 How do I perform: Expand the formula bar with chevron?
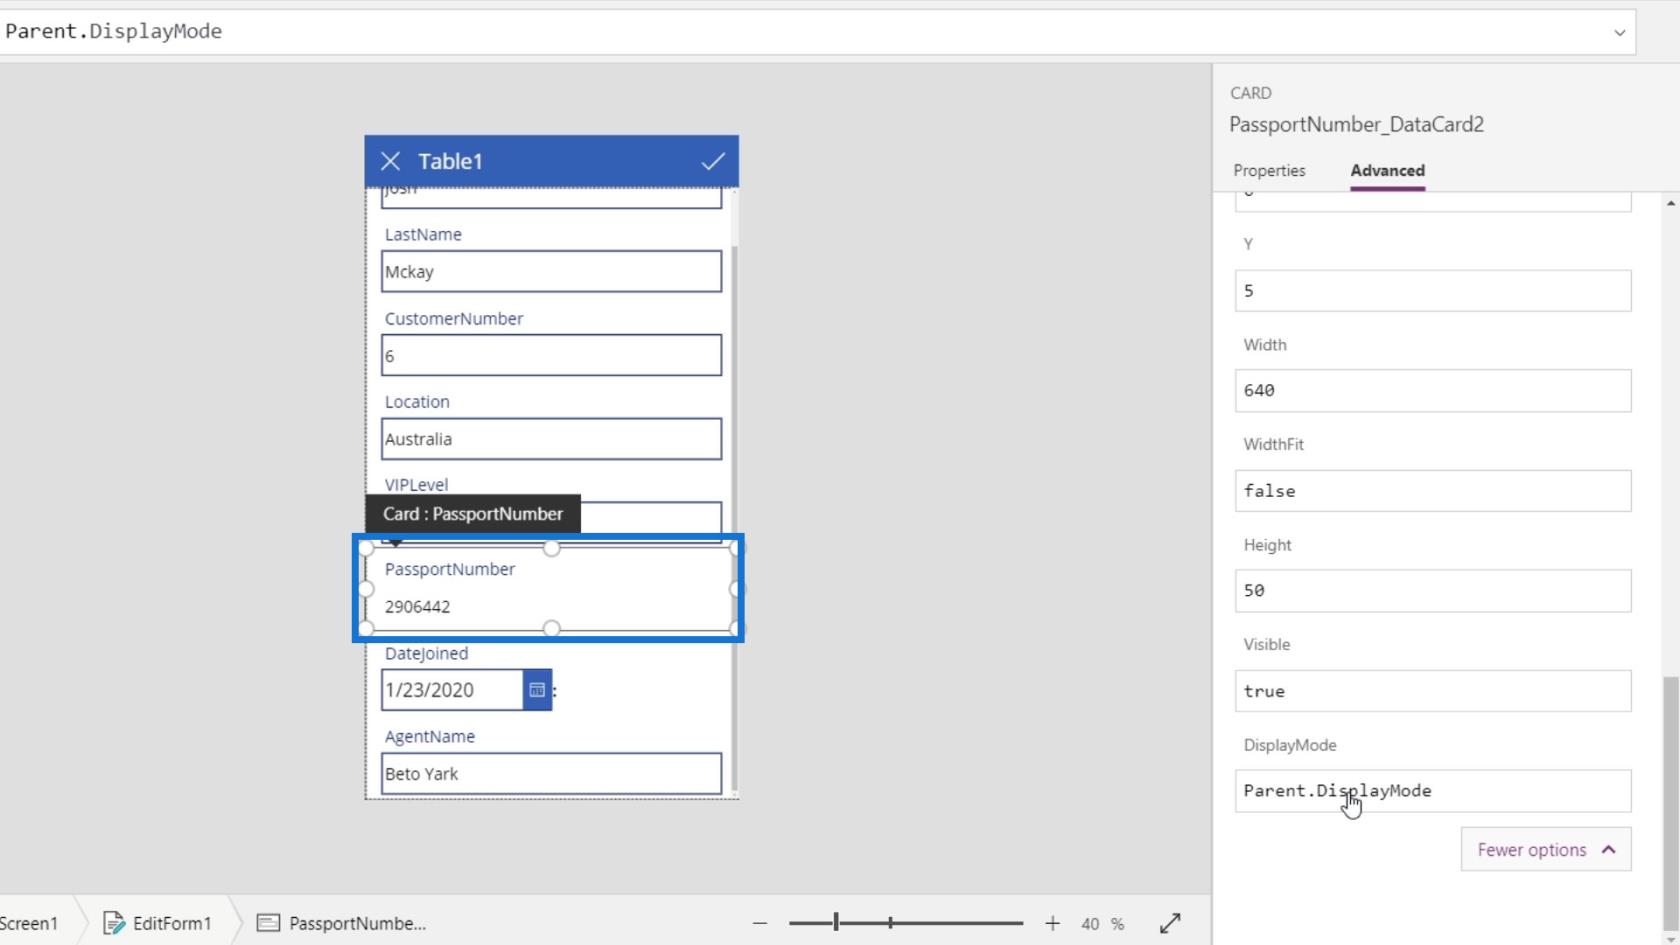tap(1619, 32)
